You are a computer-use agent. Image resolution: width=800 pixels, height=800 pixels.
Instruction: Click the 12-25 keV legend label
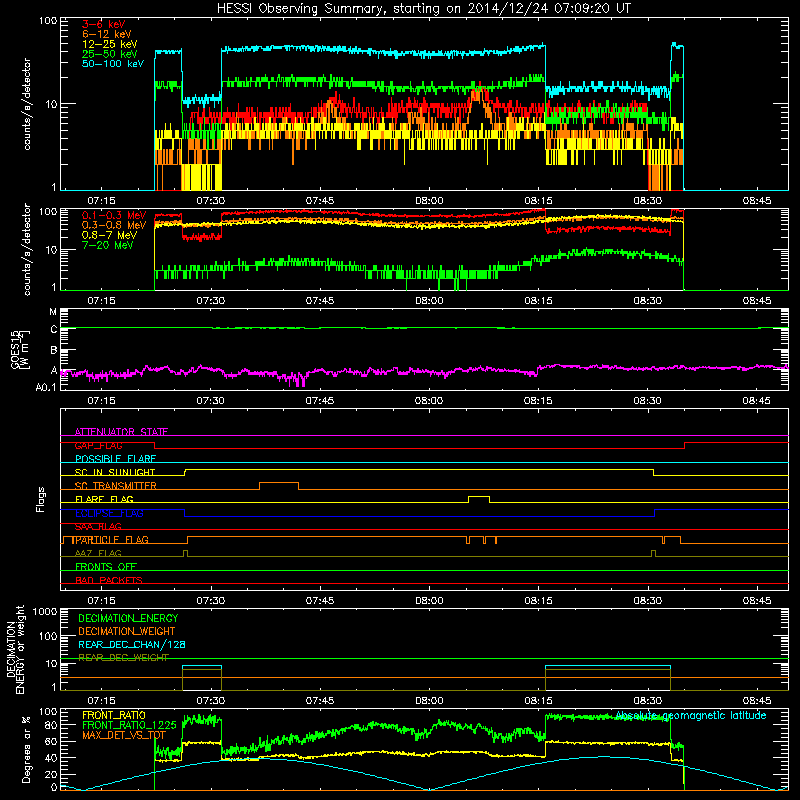pos(110,44)
